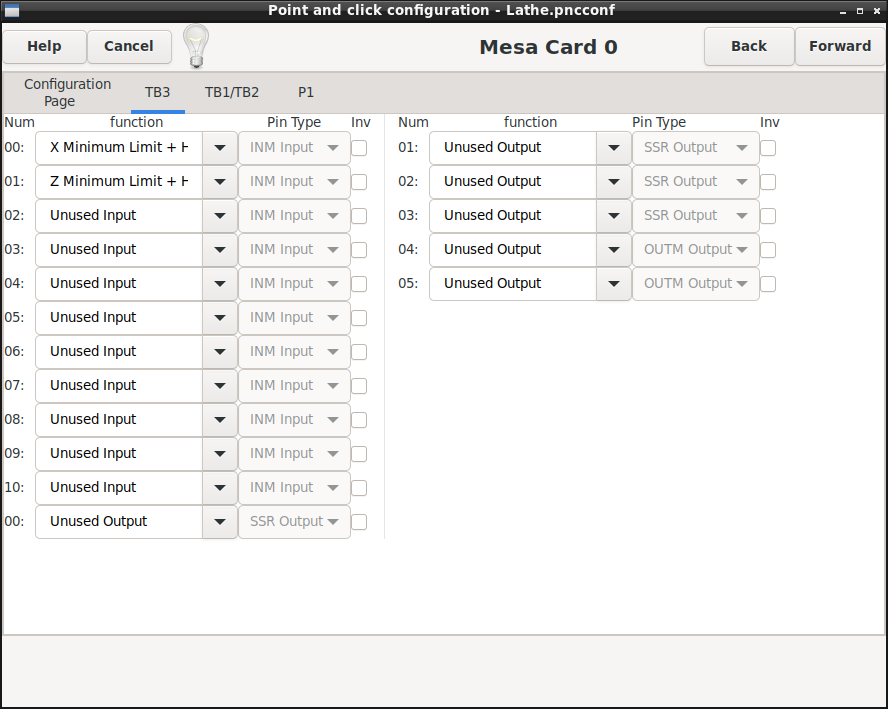Open the P1 tab

coord(306,92)
